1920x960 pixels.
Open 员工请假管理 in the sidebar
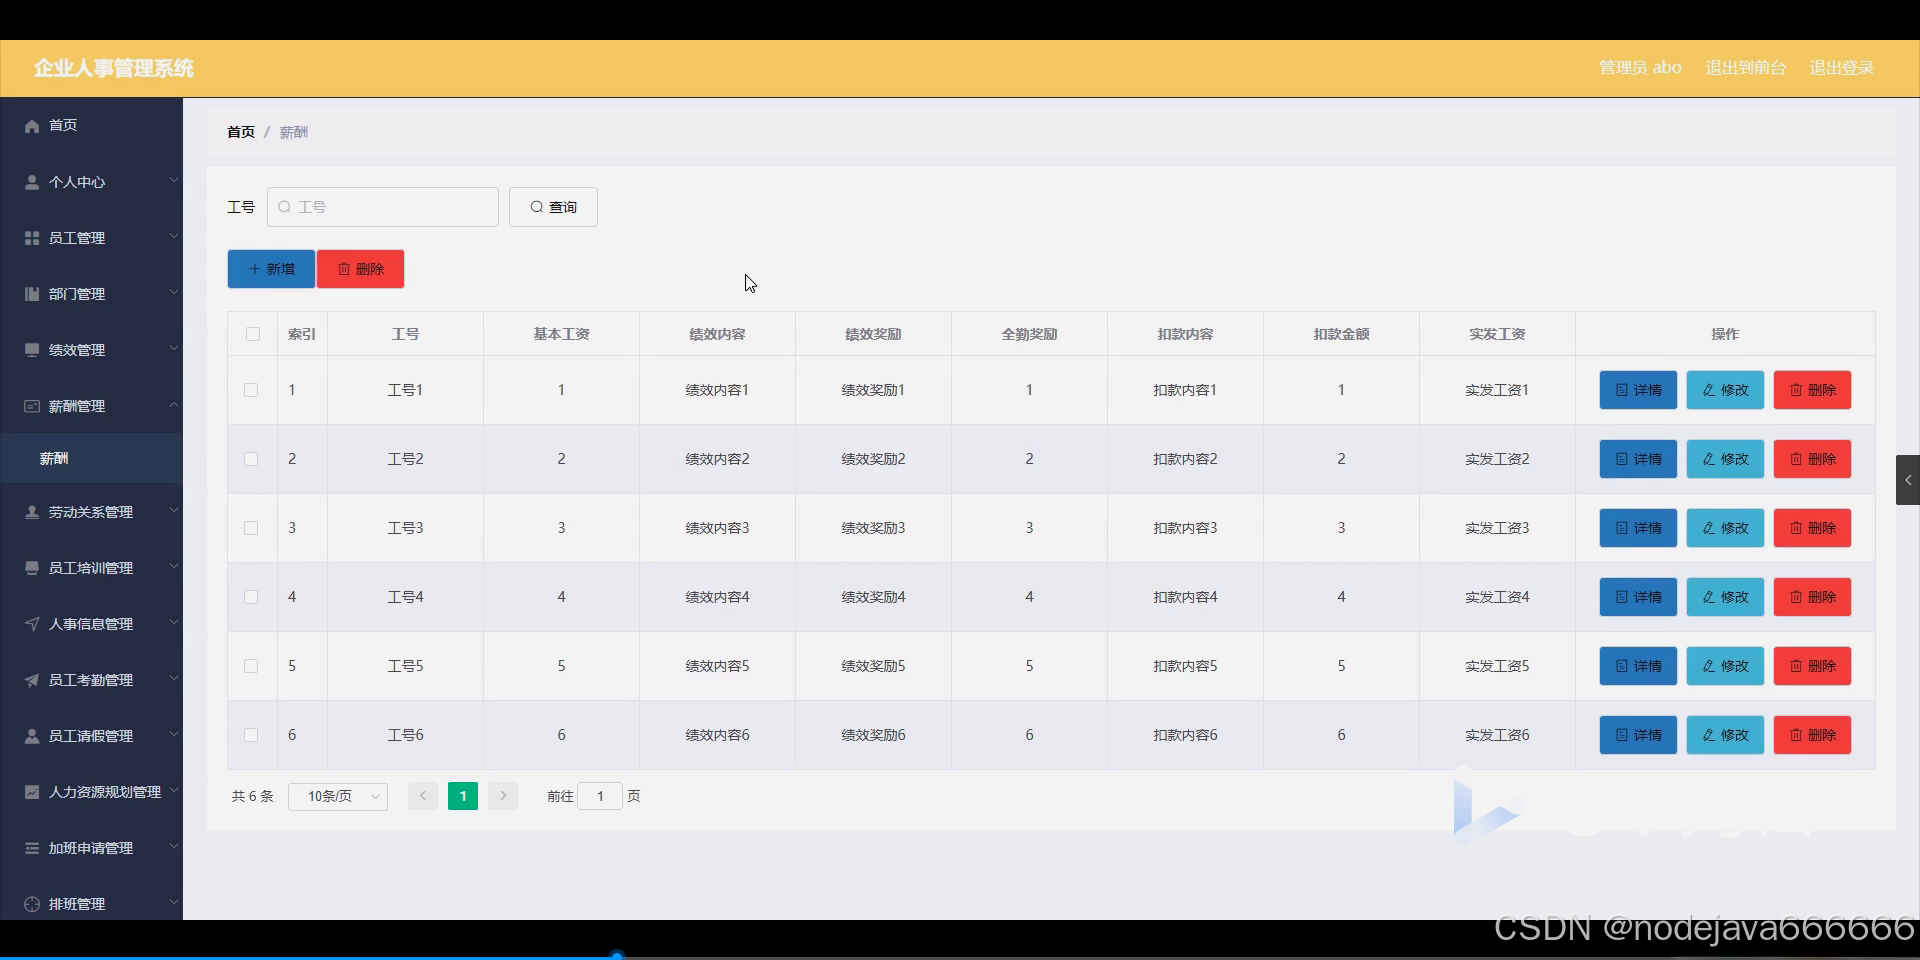(91, 736)
